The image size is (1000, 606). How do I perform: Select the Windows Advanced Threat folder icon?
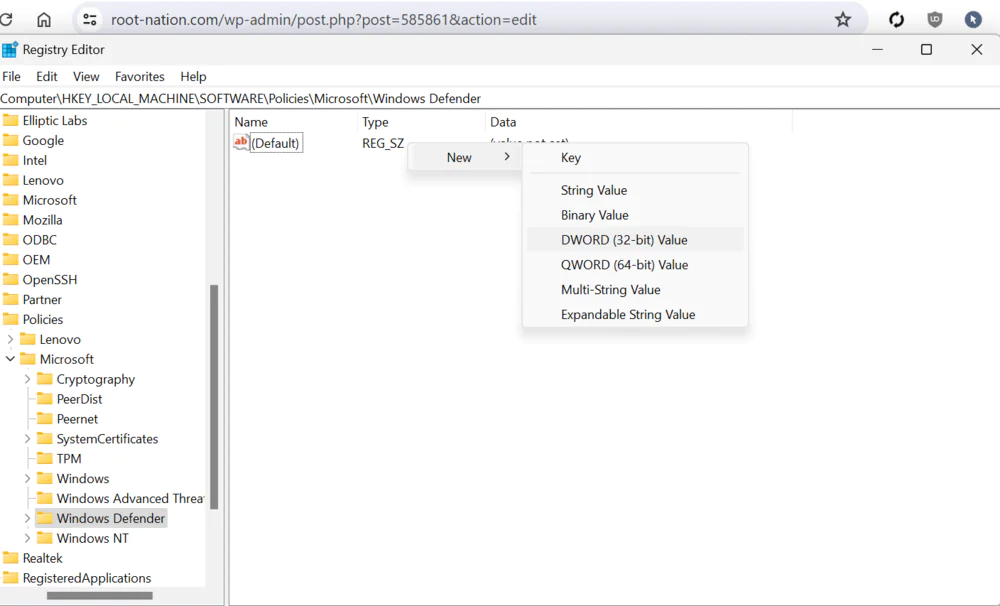[x=45, y=498]
